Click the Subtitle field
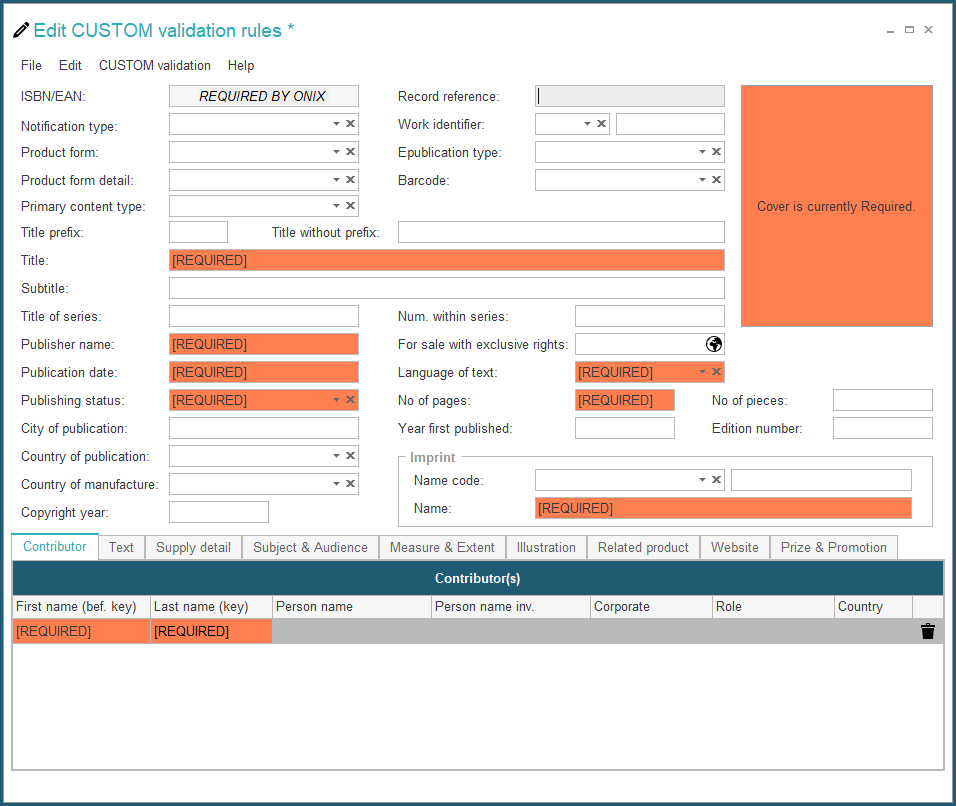 [x=447, y=288]
